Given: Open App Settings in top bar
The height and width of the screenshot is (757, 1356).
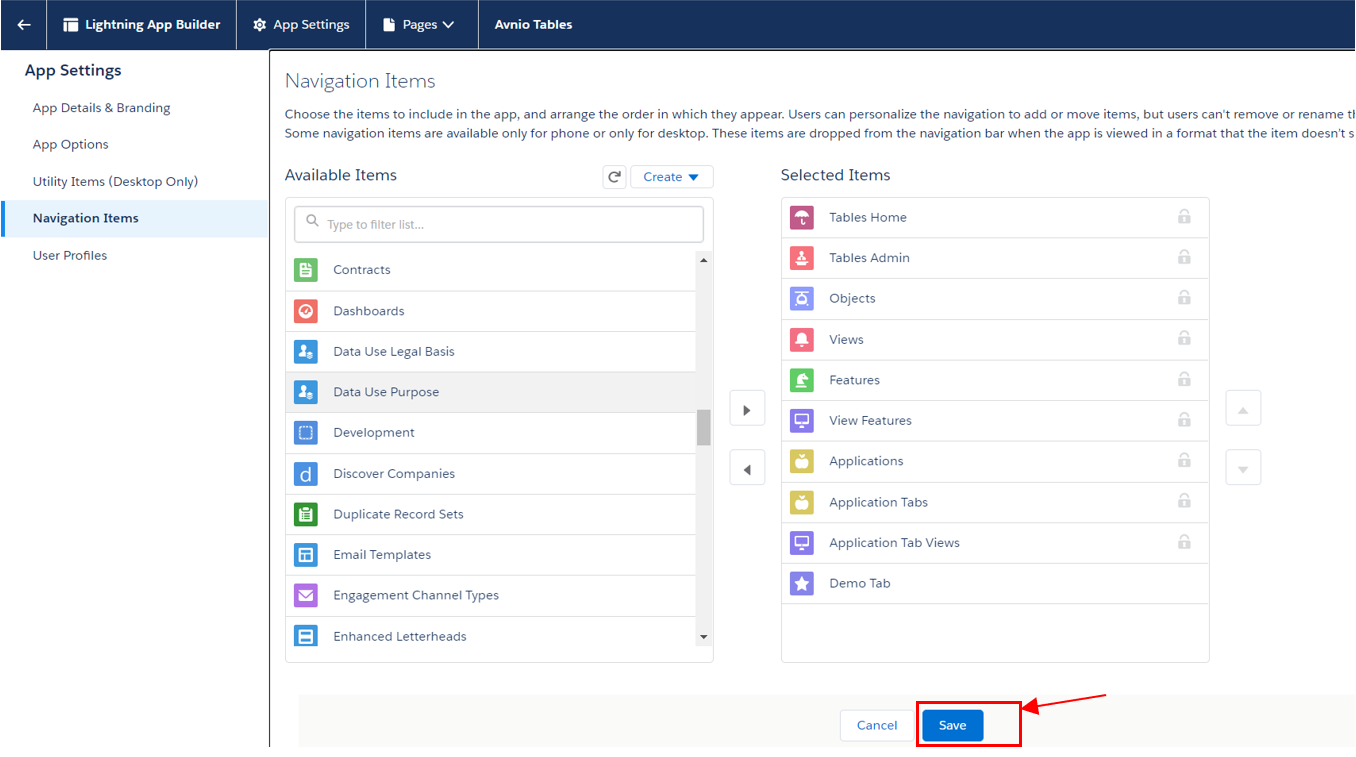Looking at the screenshot, I should pyautogui.click(x=301, y=25).
